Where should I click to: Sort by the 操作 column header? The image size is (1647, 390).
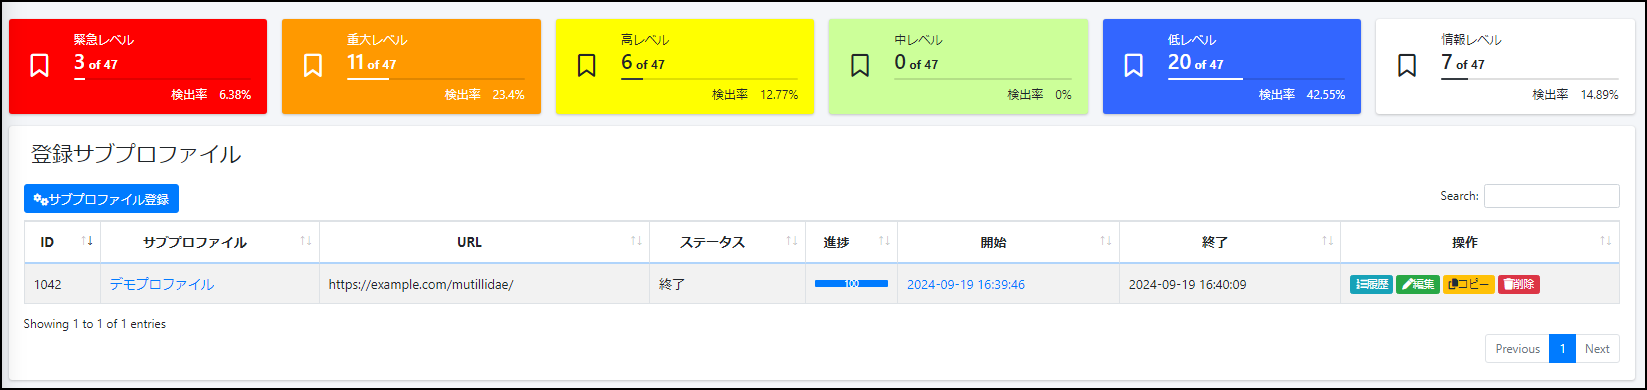1480,242
